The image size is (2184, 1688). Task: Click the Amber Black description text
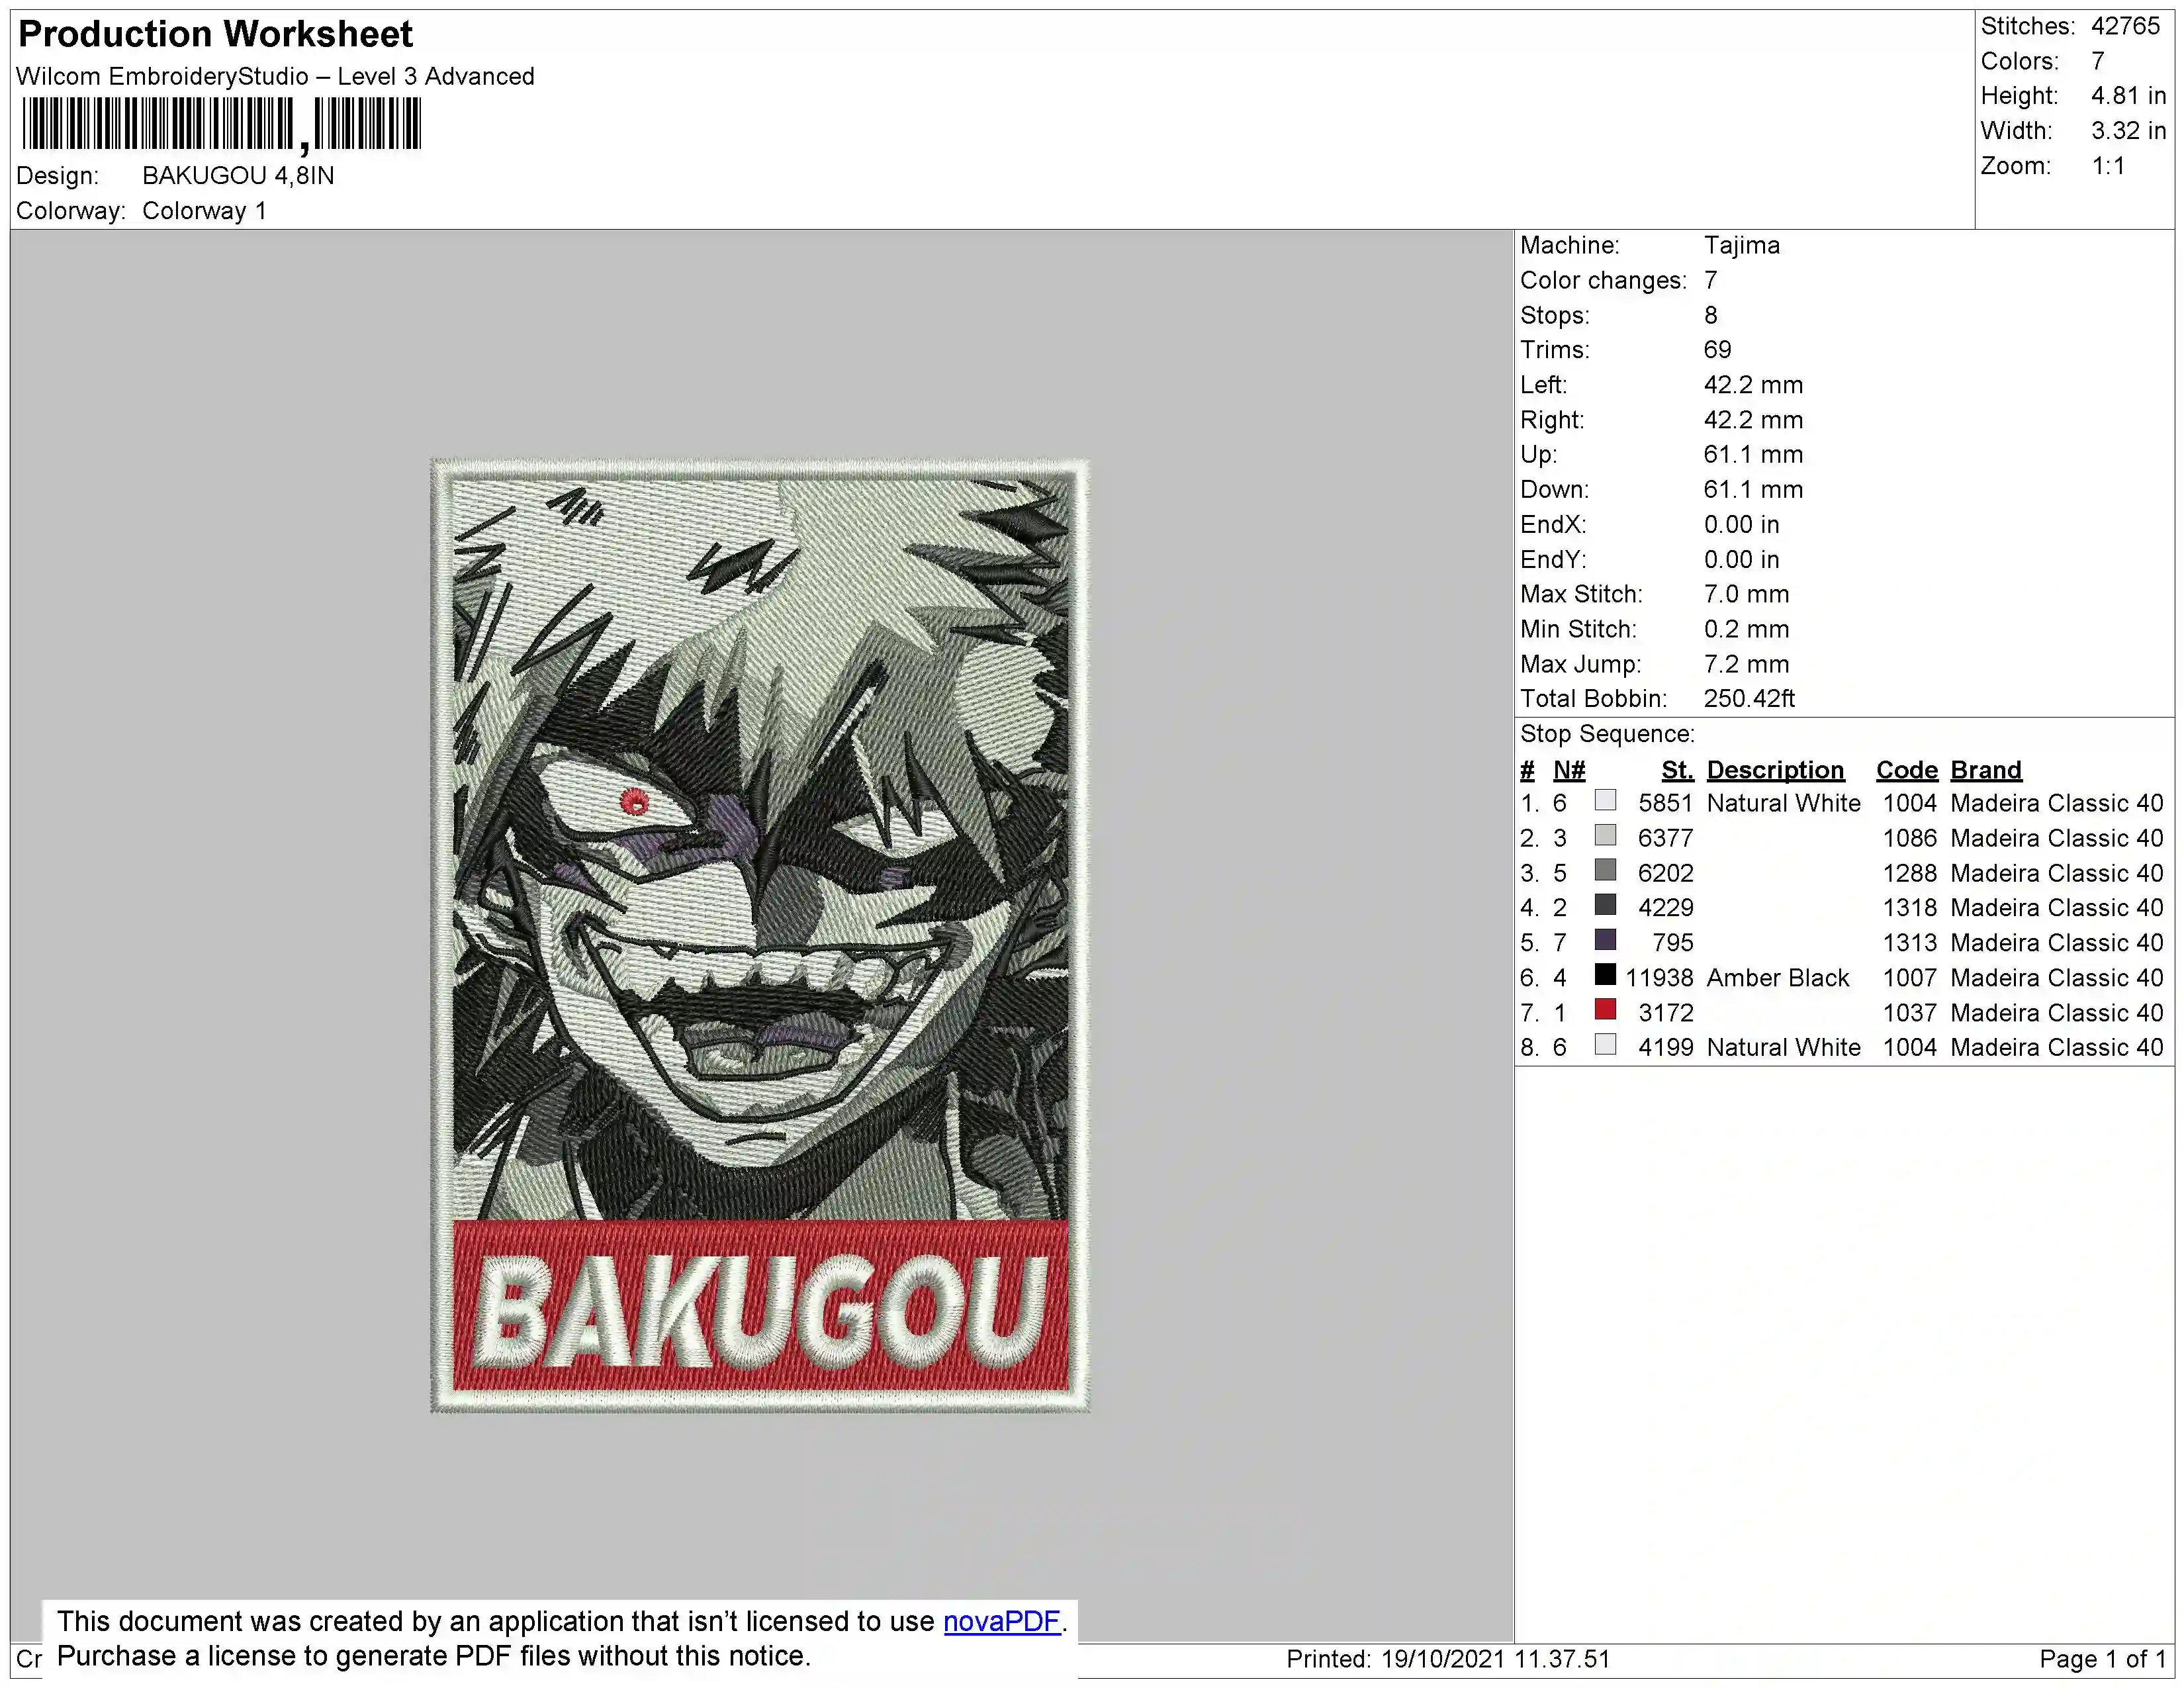click(1777, 977)
